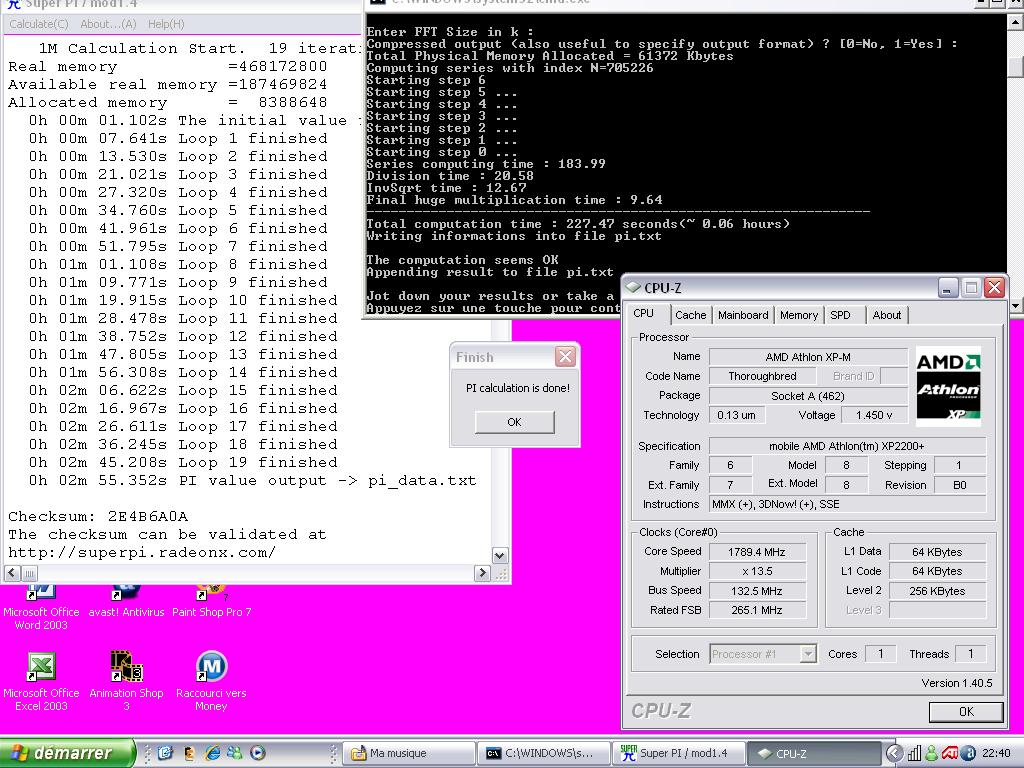This screenshot has width=1024, height=768.
Task: Switch to the Mainboard tab in CPU-Z
Action: [743, 315]
